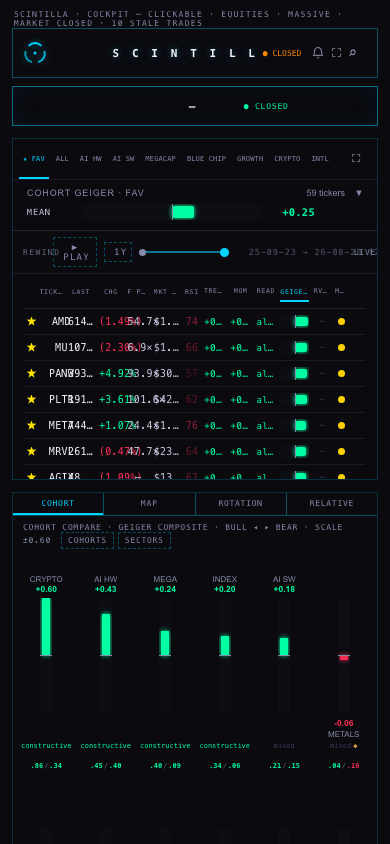Sort by the RSI column header

[x=191, y=291]
